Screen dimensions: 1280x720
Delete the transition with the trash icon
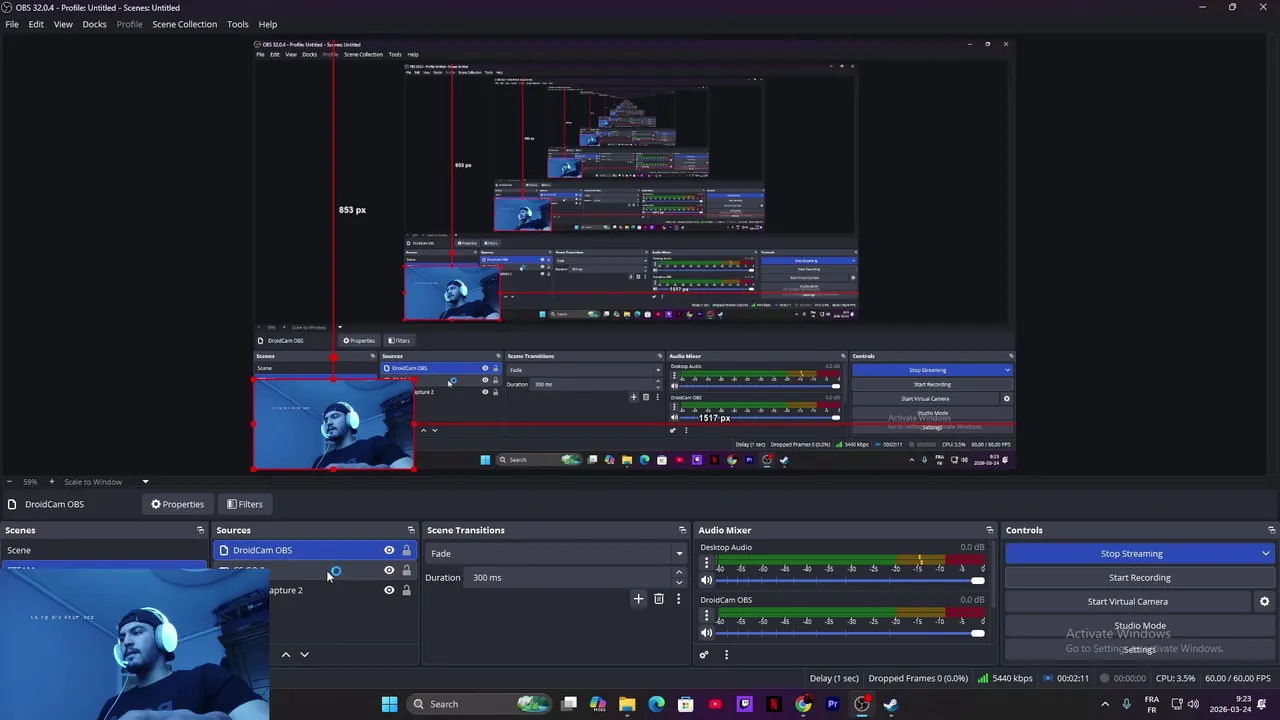tap(658, 599)
